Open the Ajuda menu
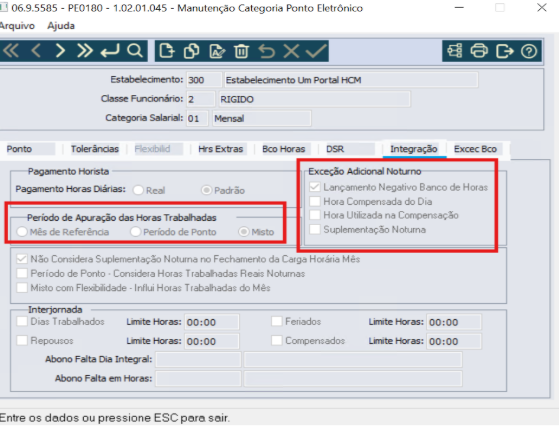 [61, 26]
